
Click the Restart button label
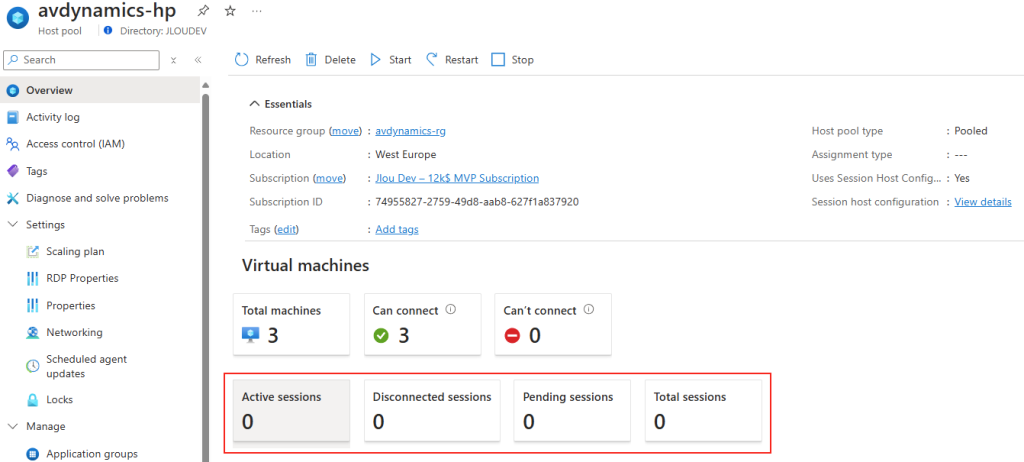tap(462, 60)
